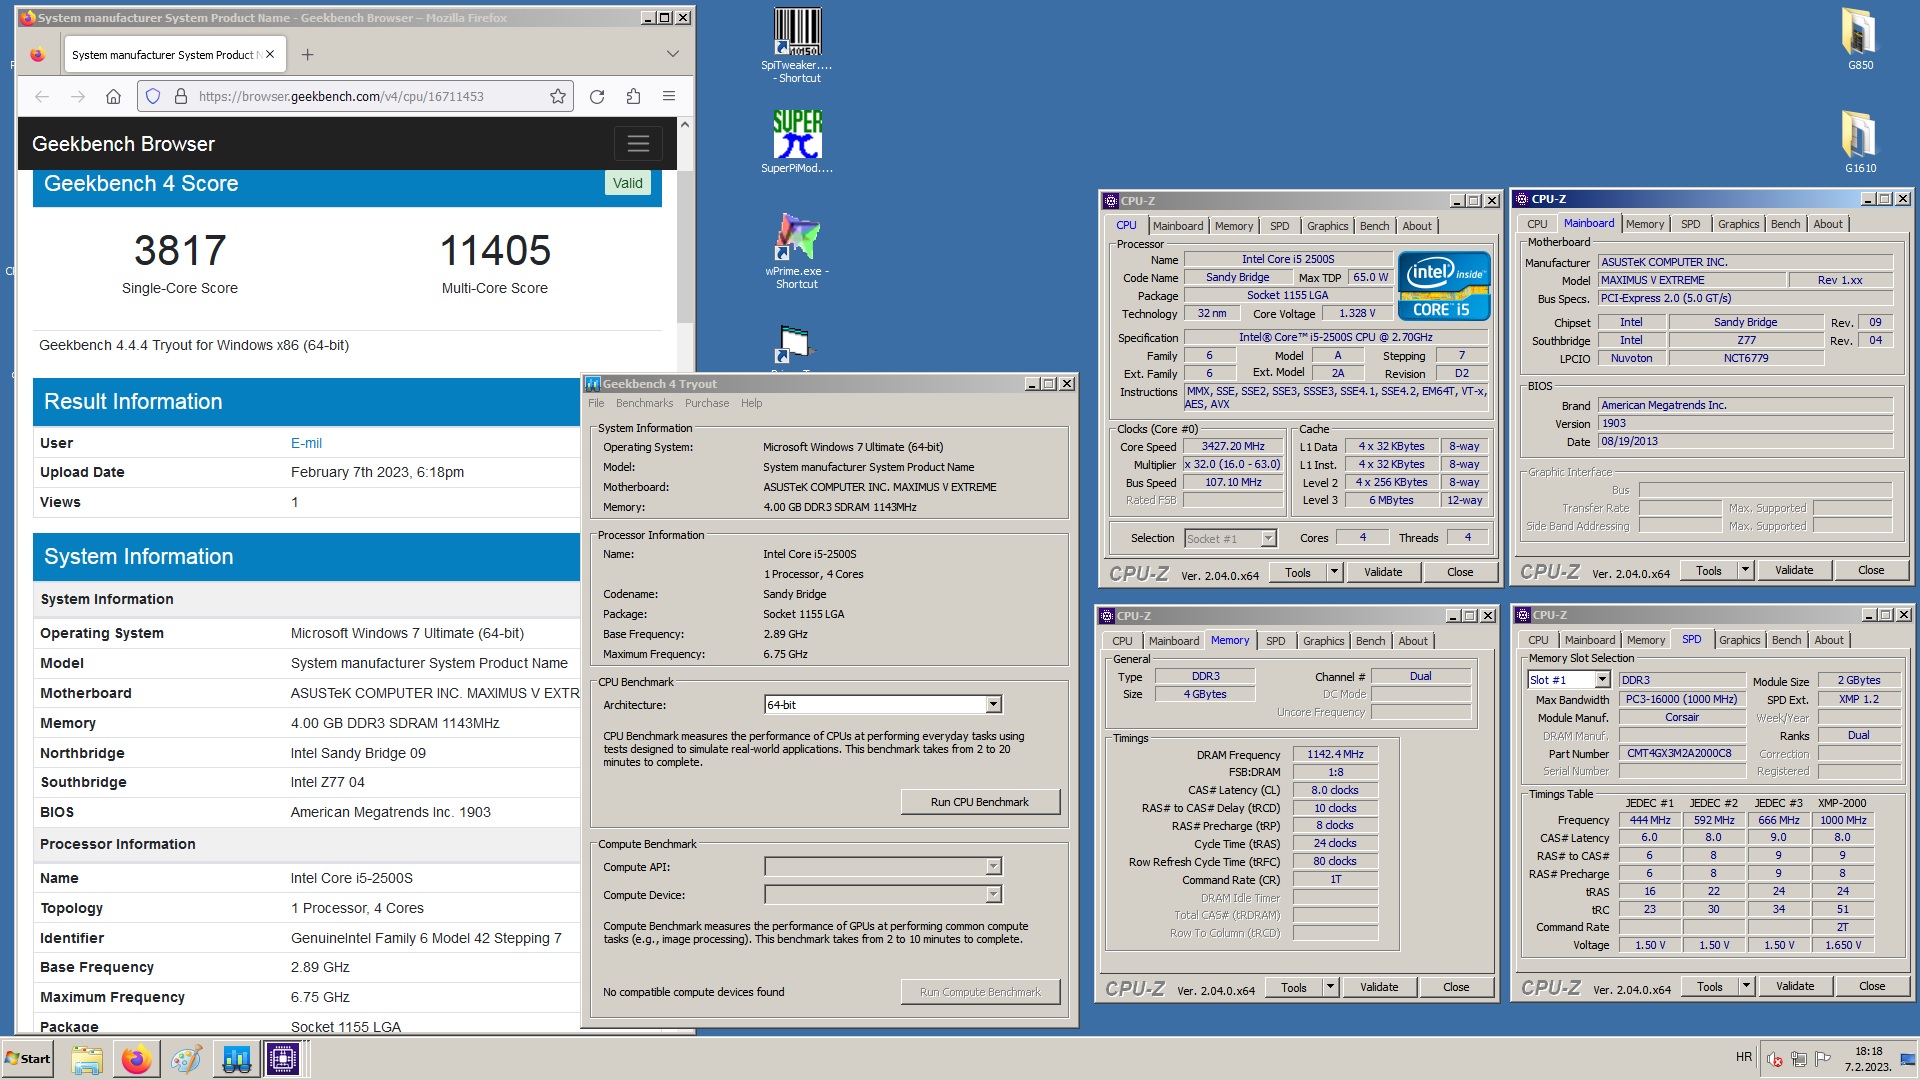Switch to Bench tab in CPU window
1920x1080 pixels.
(x=1374, y=226)
